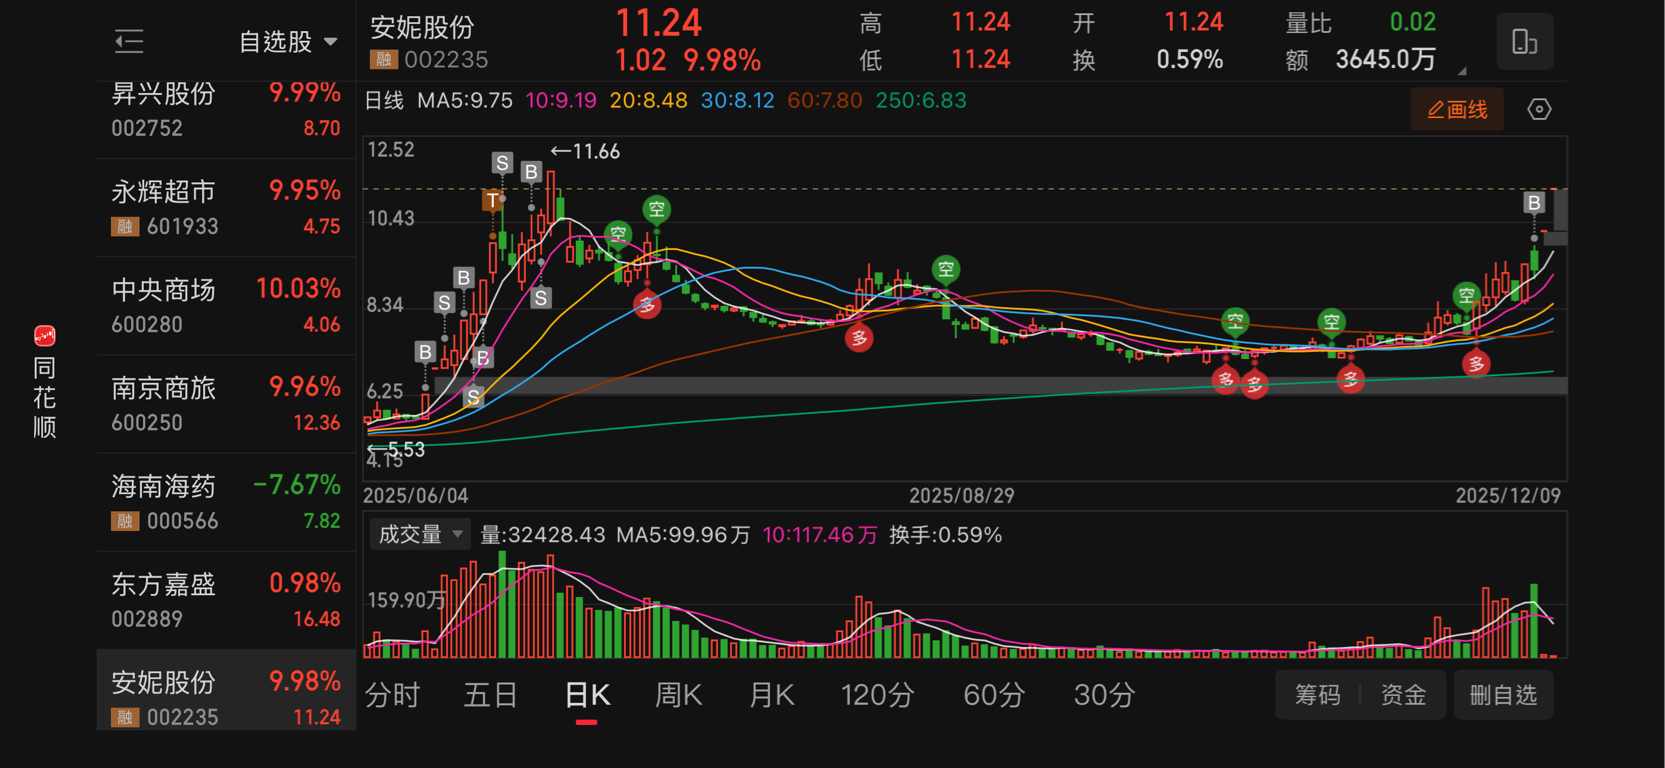The width and height of the screenshot is (1665, 768).
Task: Switch to the 日K chart tab
Action: (587, 695)
